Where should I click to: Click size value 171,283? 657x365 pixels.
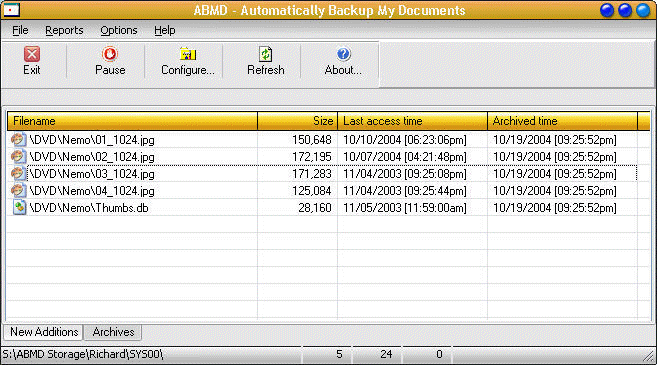[x=312, y=173]
